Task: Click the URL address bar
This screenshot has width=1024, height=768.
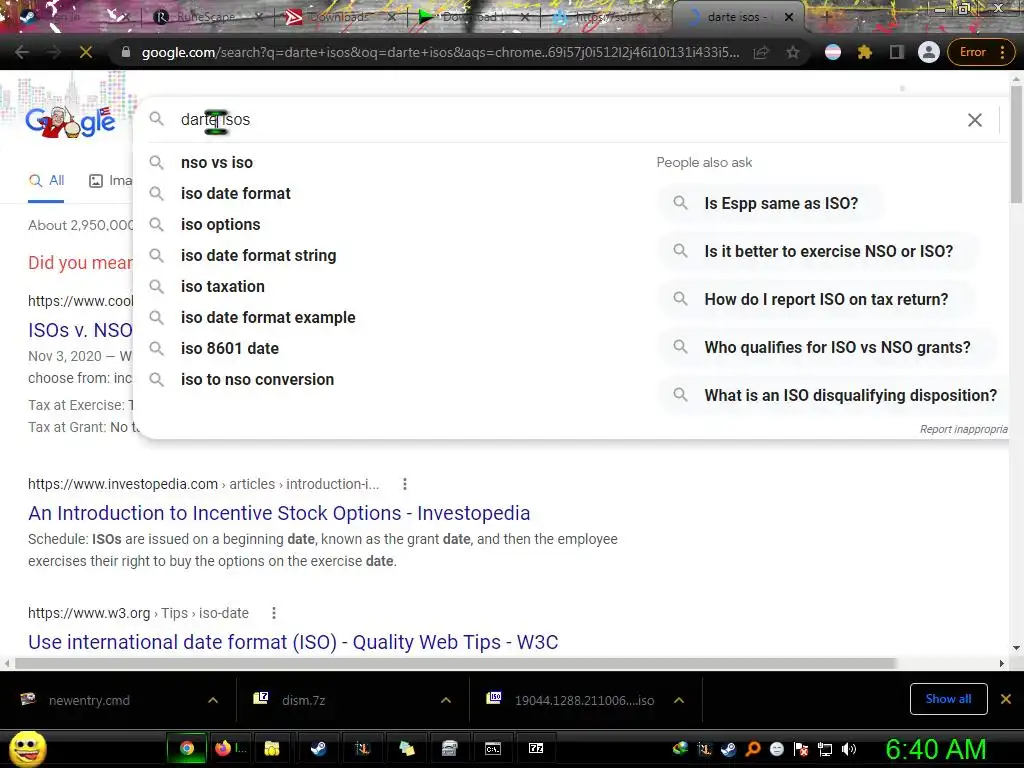Action: [x=441, y=52]
